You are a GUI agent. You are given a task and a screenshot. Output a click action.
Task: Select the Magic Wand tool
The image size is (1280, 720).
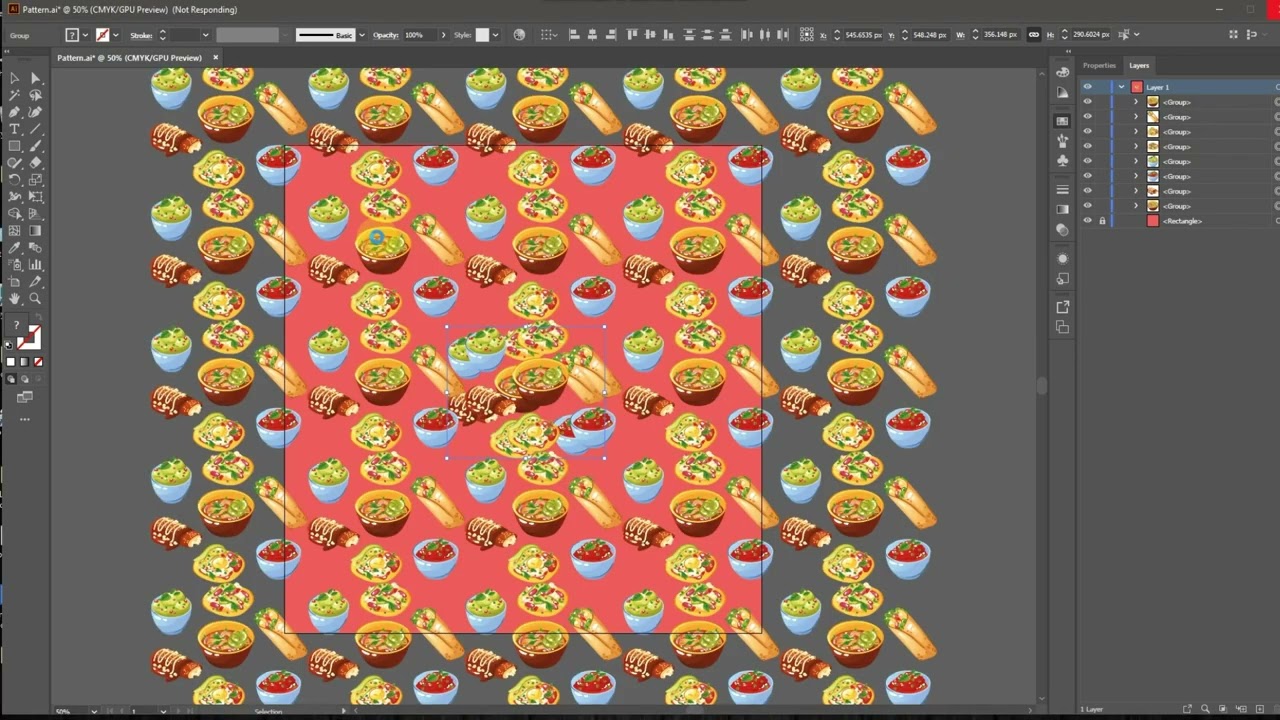point(15,94)
